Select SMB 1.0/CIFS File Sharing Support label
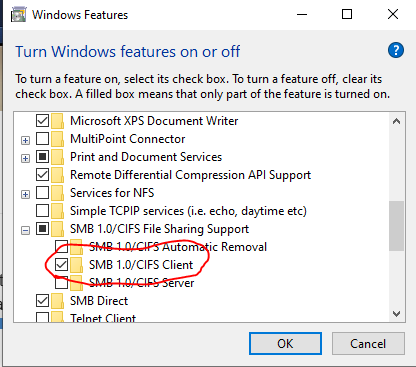 click(x=159, y=229)
